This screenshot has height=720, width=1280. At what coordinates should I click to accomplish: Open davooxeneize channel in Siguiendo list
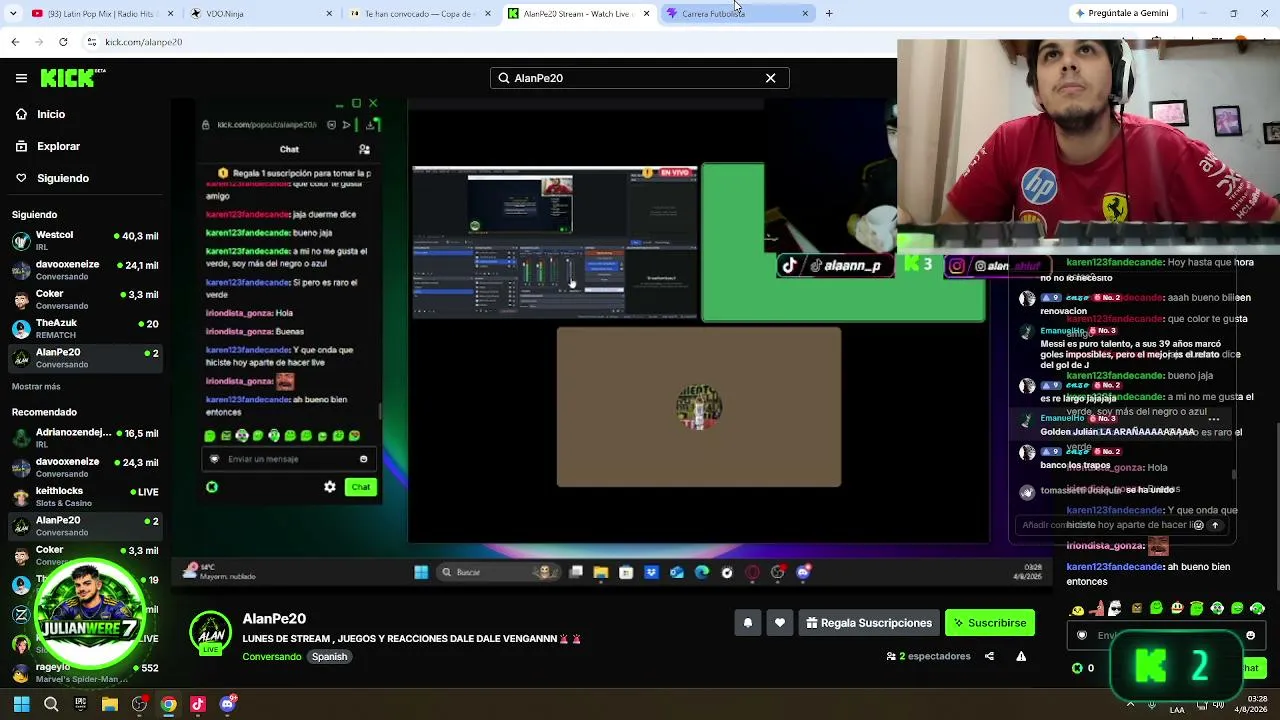[x=85, y=269]
